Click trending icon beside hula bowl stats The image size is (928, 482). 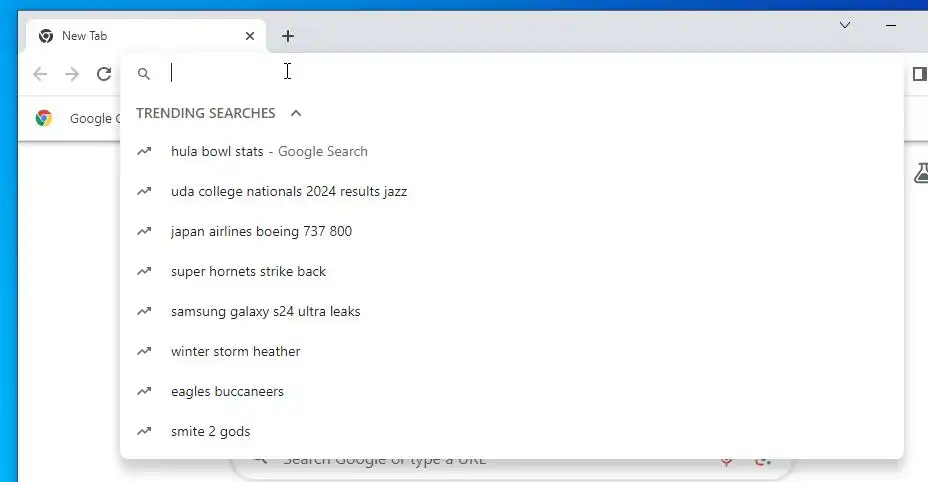point(144,151)
